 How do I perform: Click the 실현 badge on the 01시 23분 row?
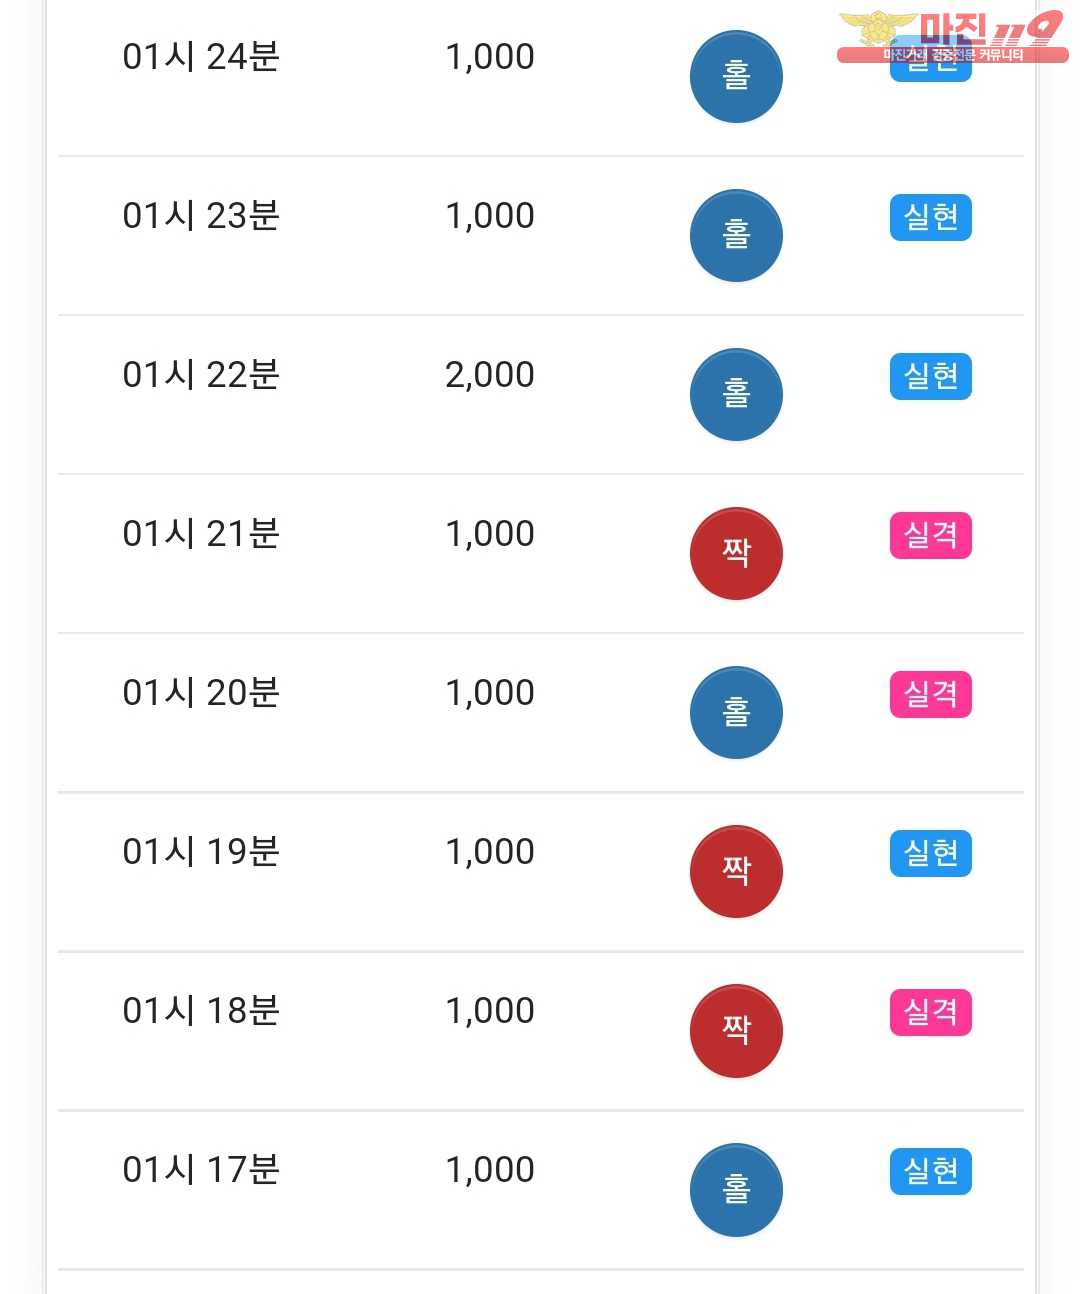tap(930, 218)
